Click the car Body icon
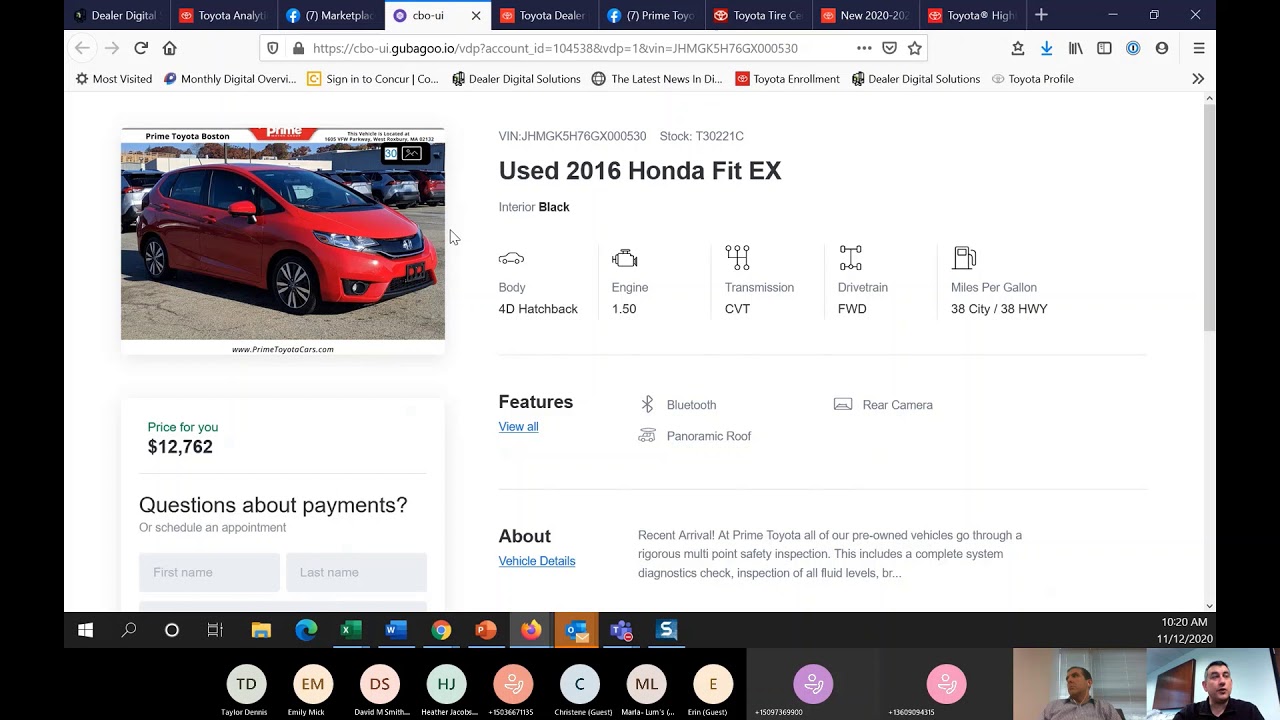This screenshot has width=1280, height=720. tap(511, 259)
